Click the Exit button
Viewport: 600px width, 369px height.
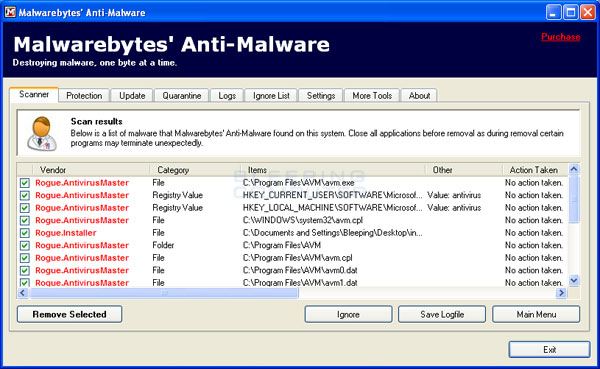tap(549, 349)
